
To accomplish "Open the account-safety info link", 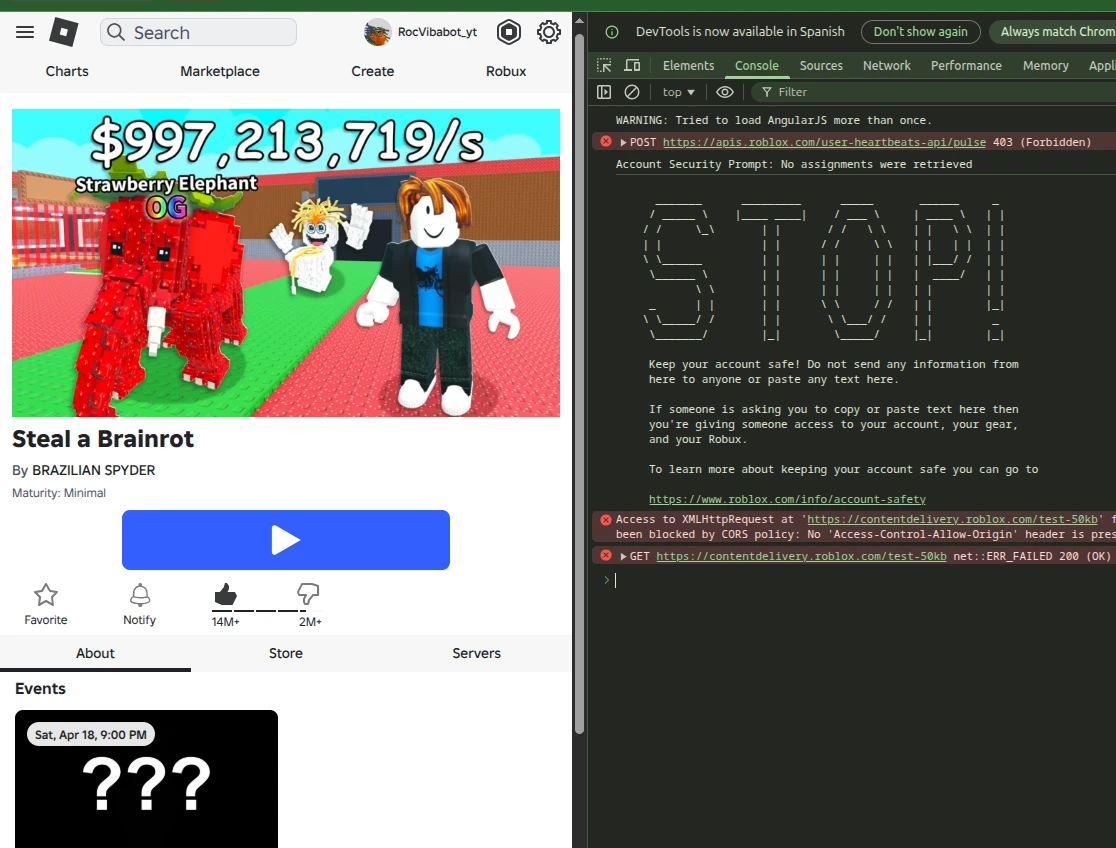I will tap(787, 498).
